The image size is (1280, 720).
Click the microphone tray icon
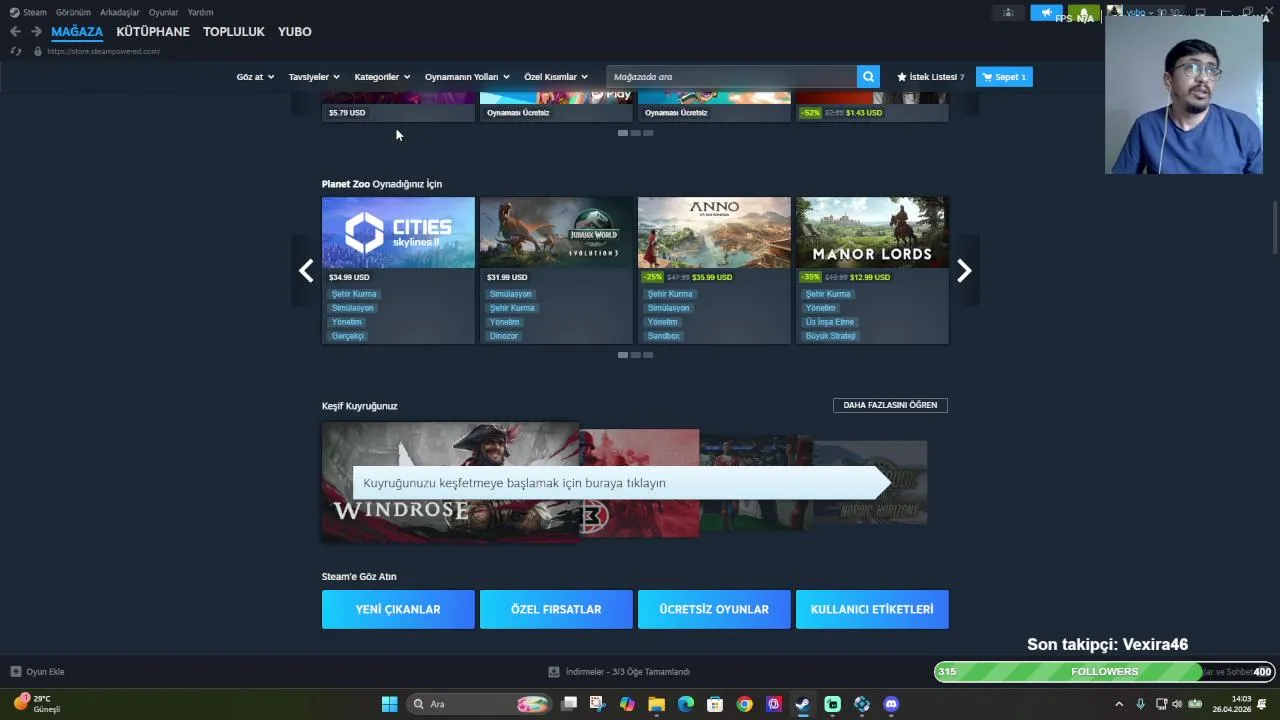[1140, 704]
